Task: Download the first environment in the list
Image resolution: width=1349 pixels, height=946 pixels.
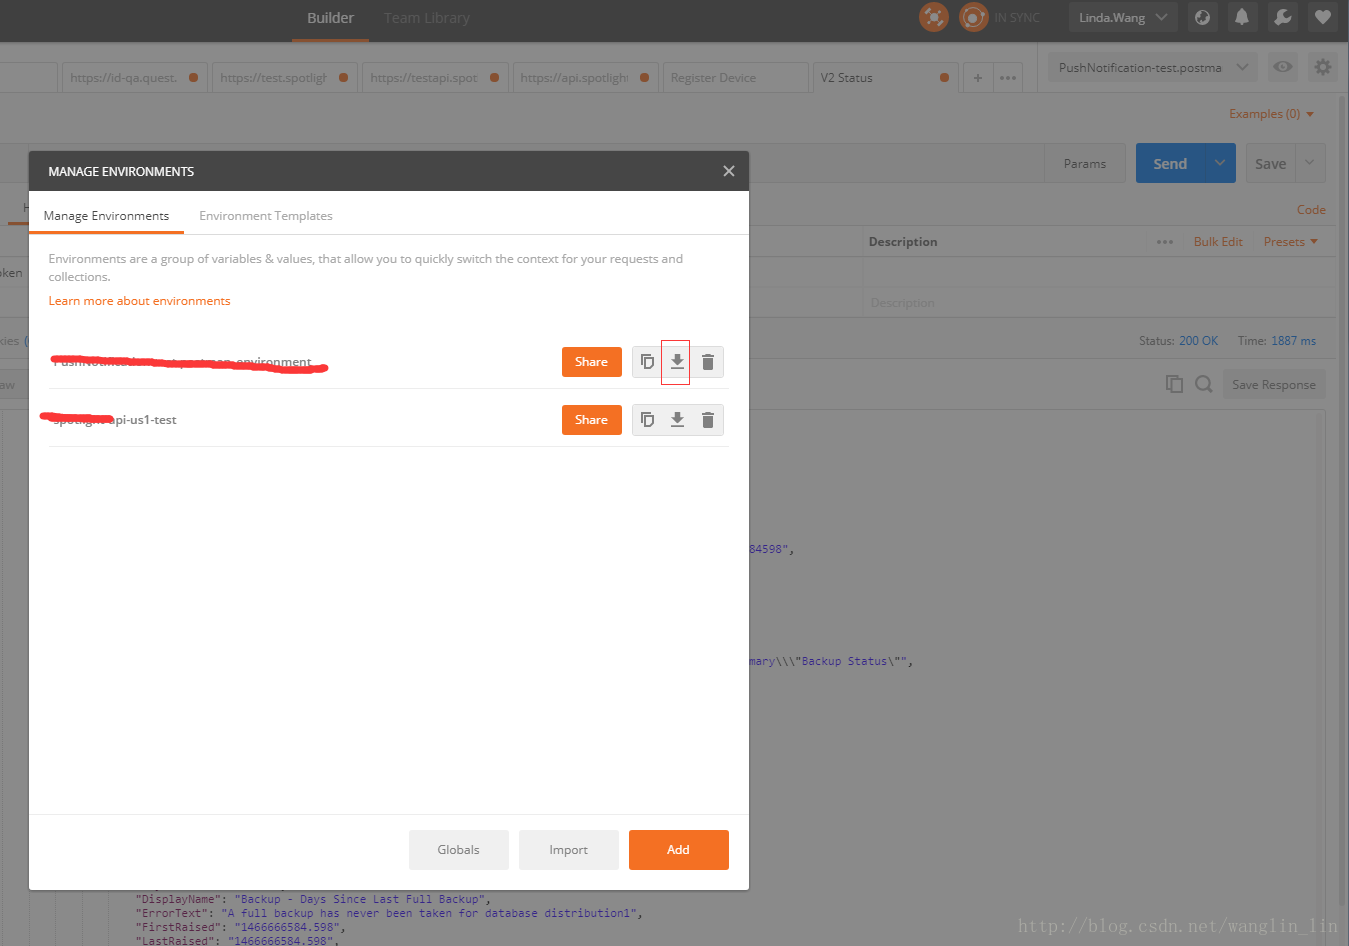Action: click(677, 362)
